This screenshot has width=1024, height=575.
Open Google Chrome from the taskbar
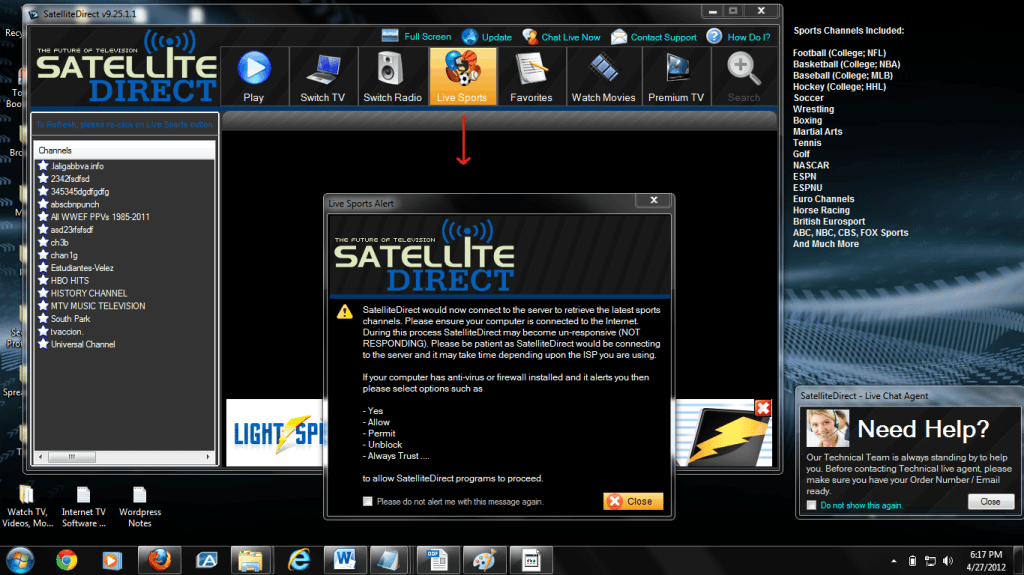point(66,560)
